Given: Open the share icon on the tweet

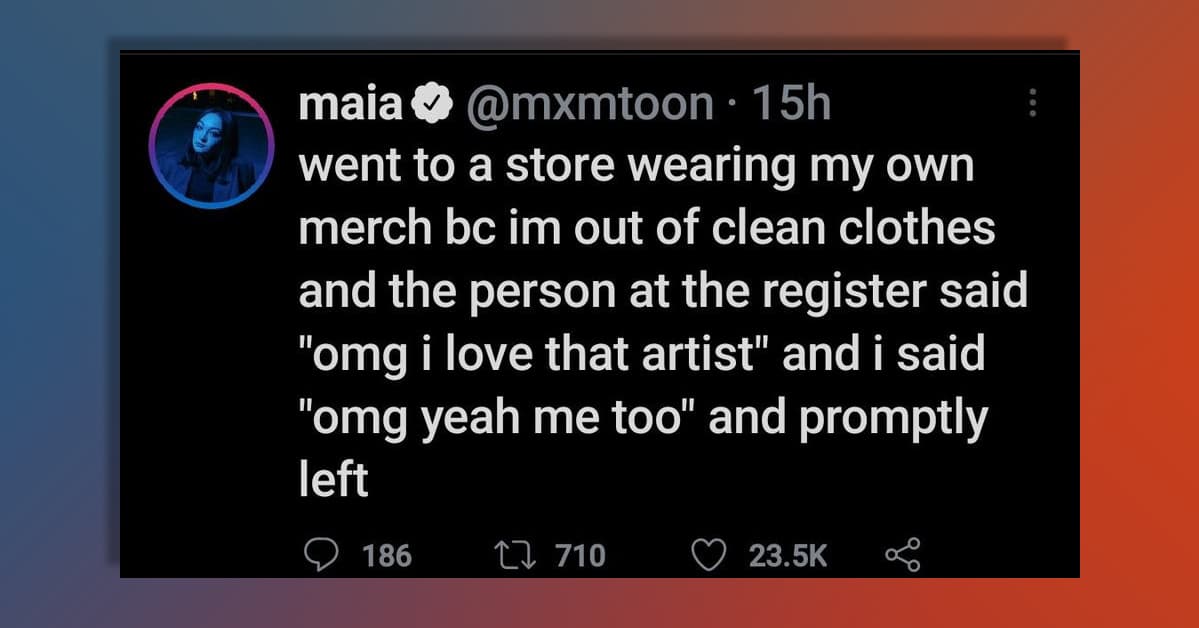Looking at the screenshot, I should (902, 555).
